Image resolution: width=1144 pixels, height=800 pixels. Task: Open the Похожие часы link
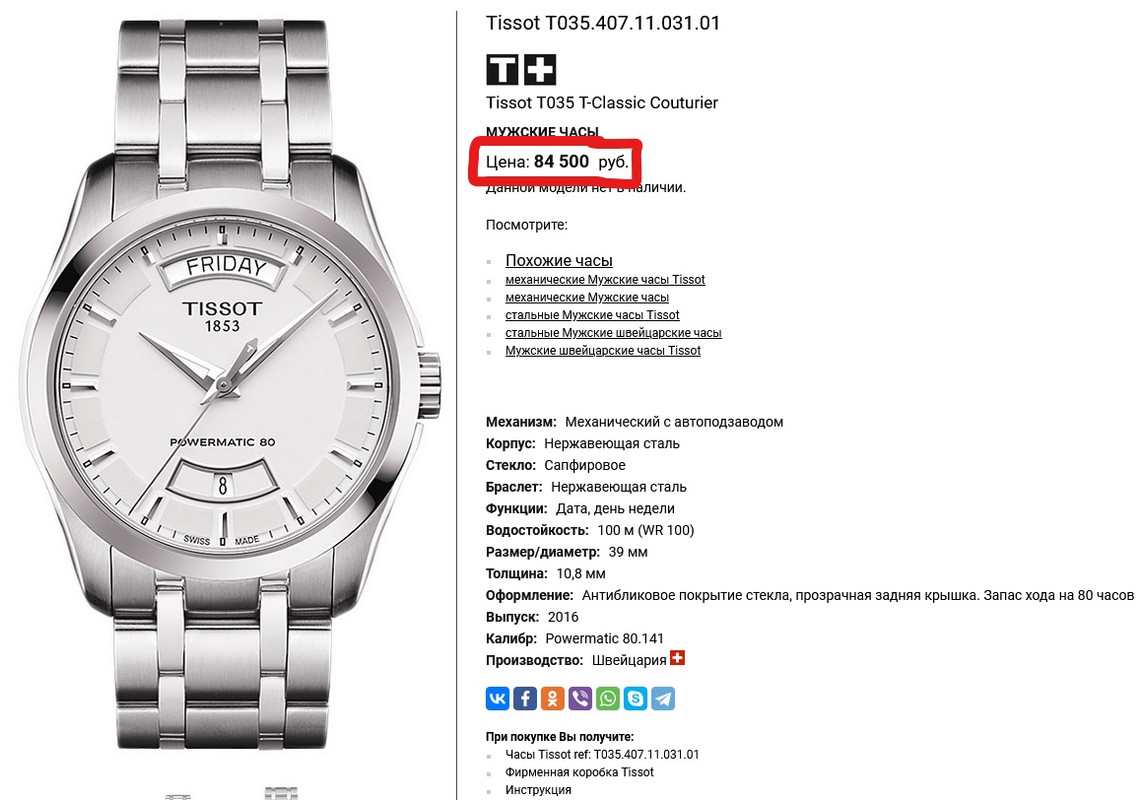(559, 260)
